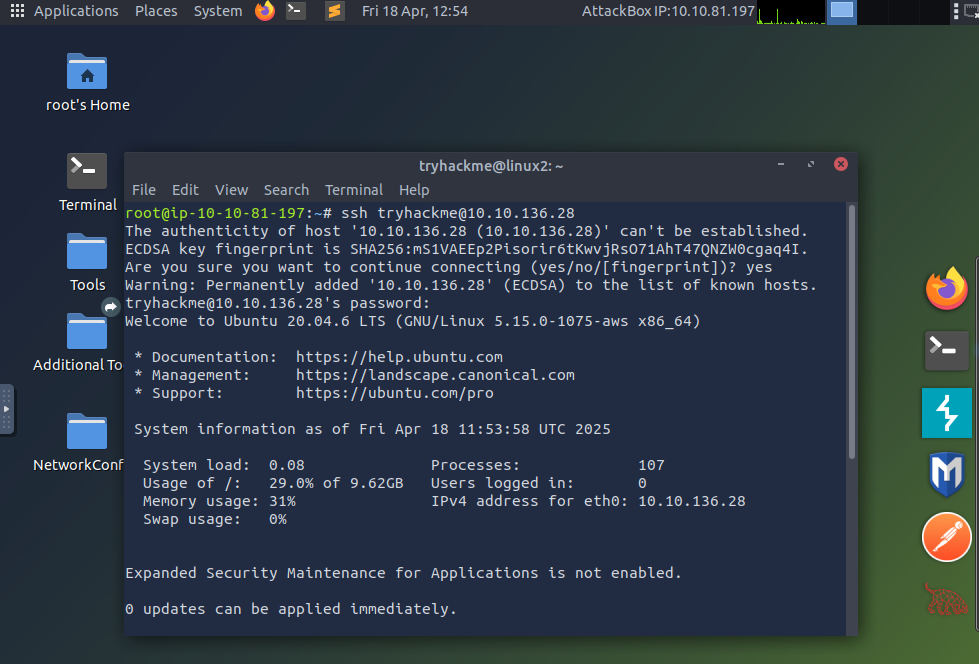Open the Tools desktop folder

point(87,262)
